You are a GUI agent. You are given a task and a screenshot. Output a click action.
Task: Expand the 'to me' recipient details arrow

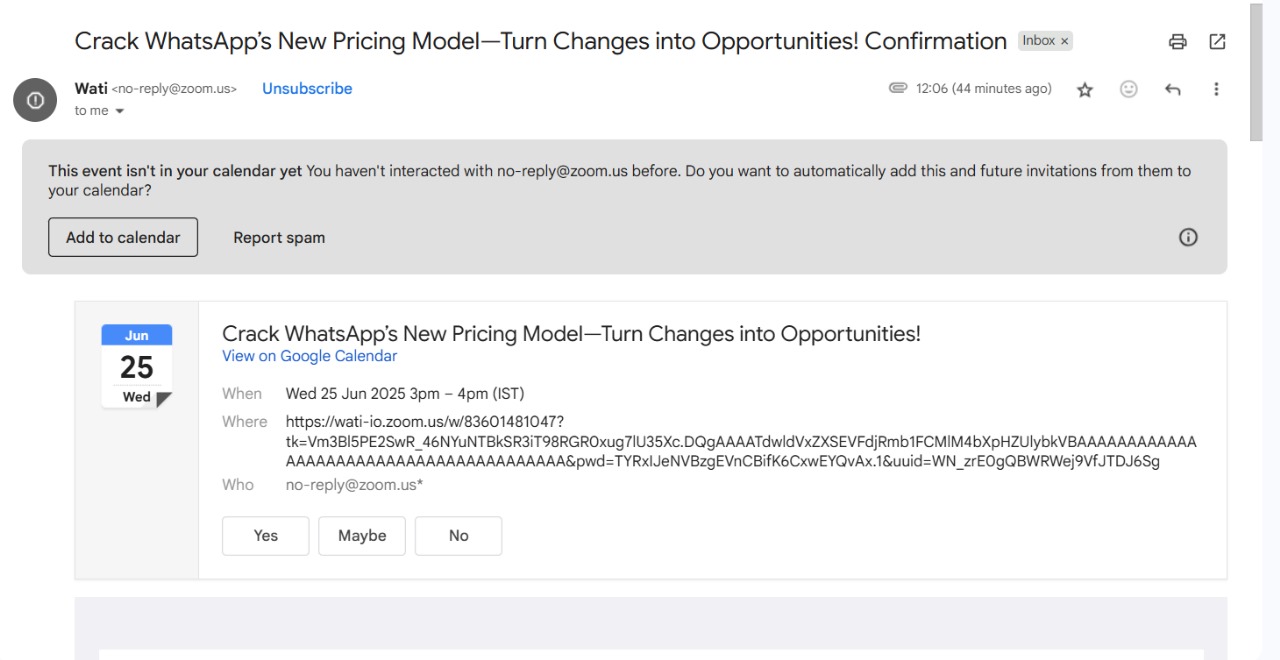(120, 111)
